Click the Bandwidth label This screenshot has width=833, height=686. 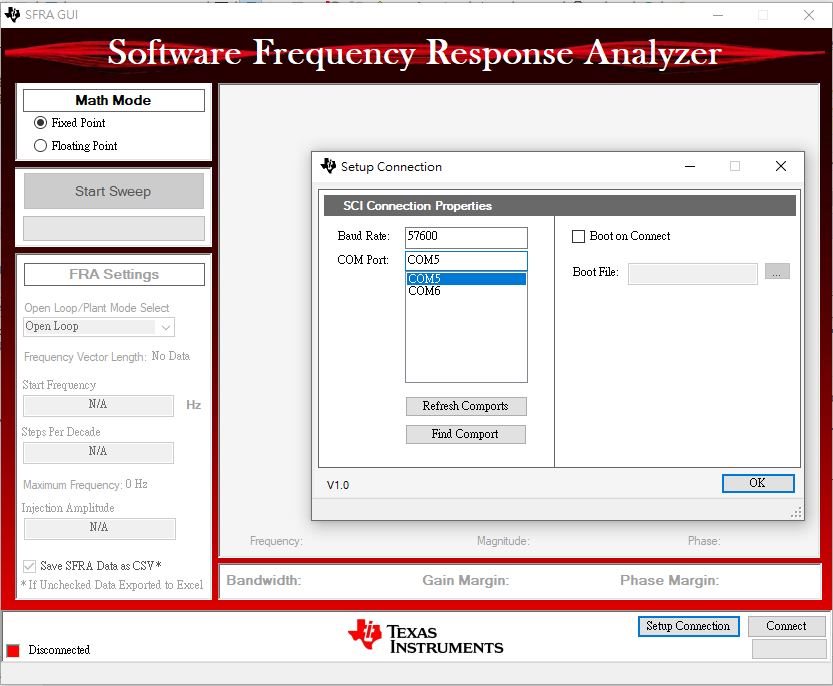pos(264,580)
